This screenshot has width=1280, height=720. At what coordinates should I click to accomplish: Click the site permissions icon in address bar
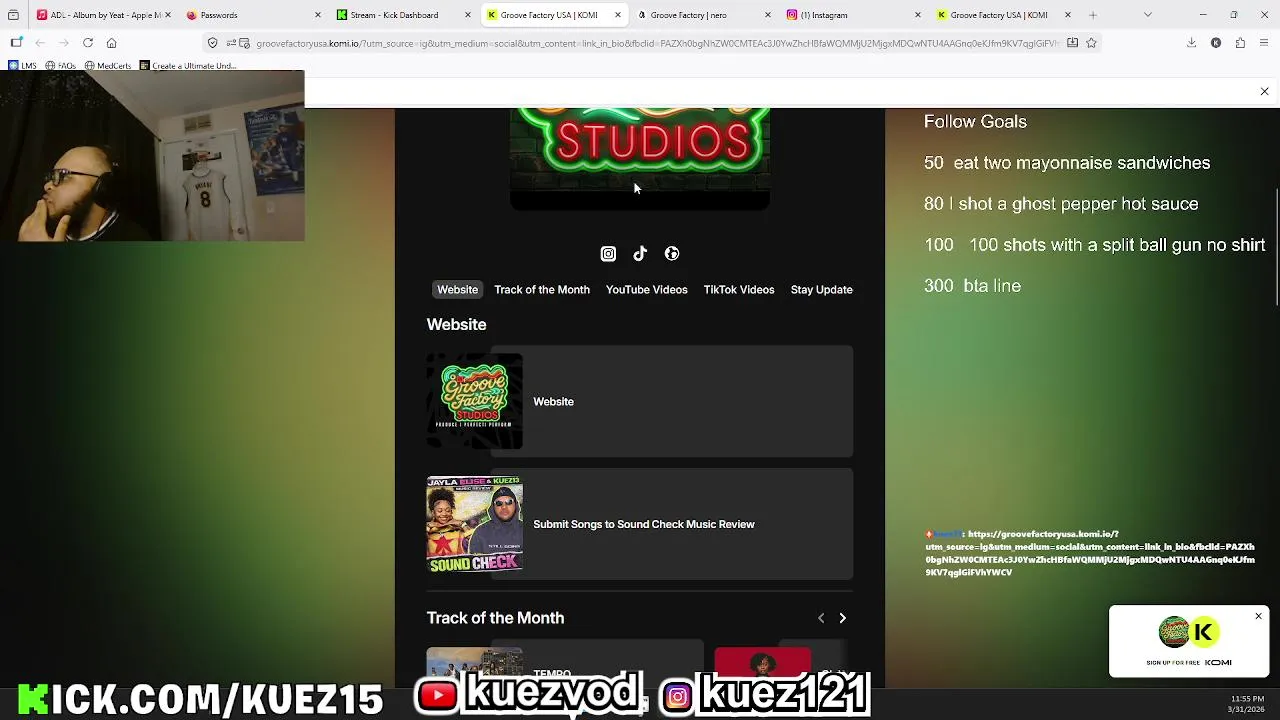click(231, 43)
